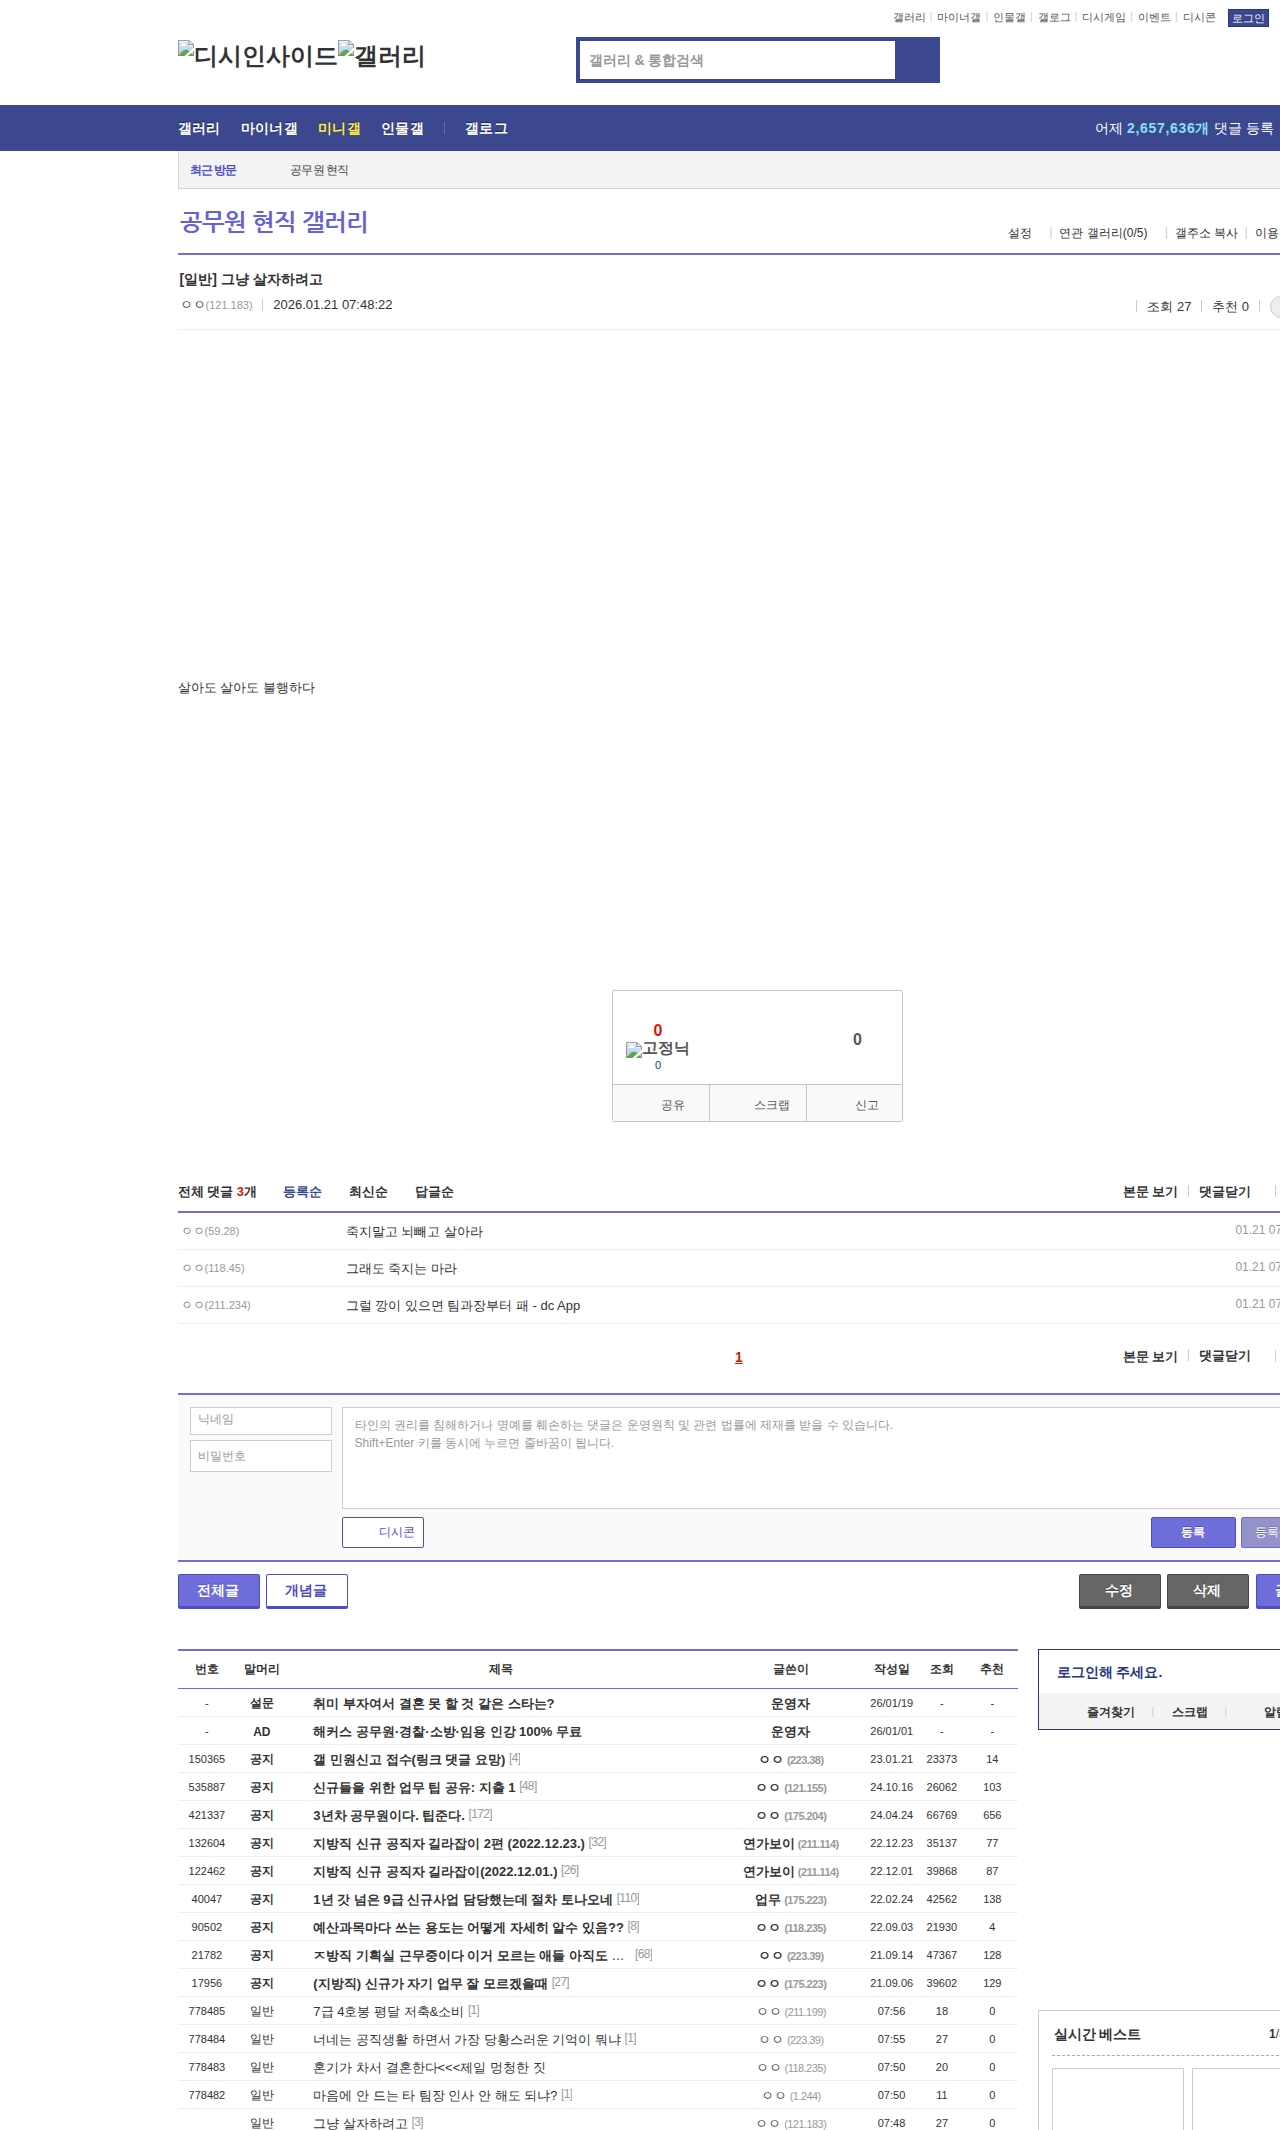Click the 고정닉 icon in the recommend box
This screenshot has height=2130, width=1280.
(657, 1049)
